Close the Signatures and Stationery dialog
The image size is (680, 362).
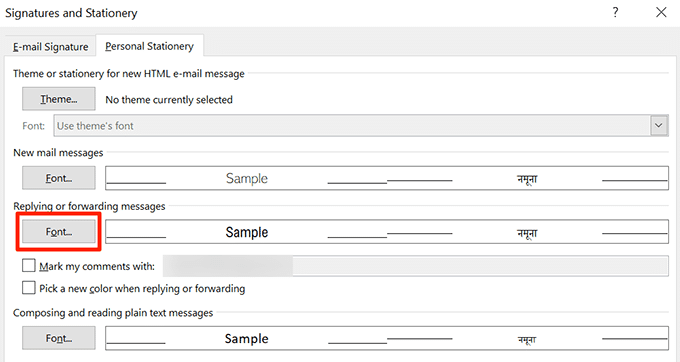(x=661, y=12)
